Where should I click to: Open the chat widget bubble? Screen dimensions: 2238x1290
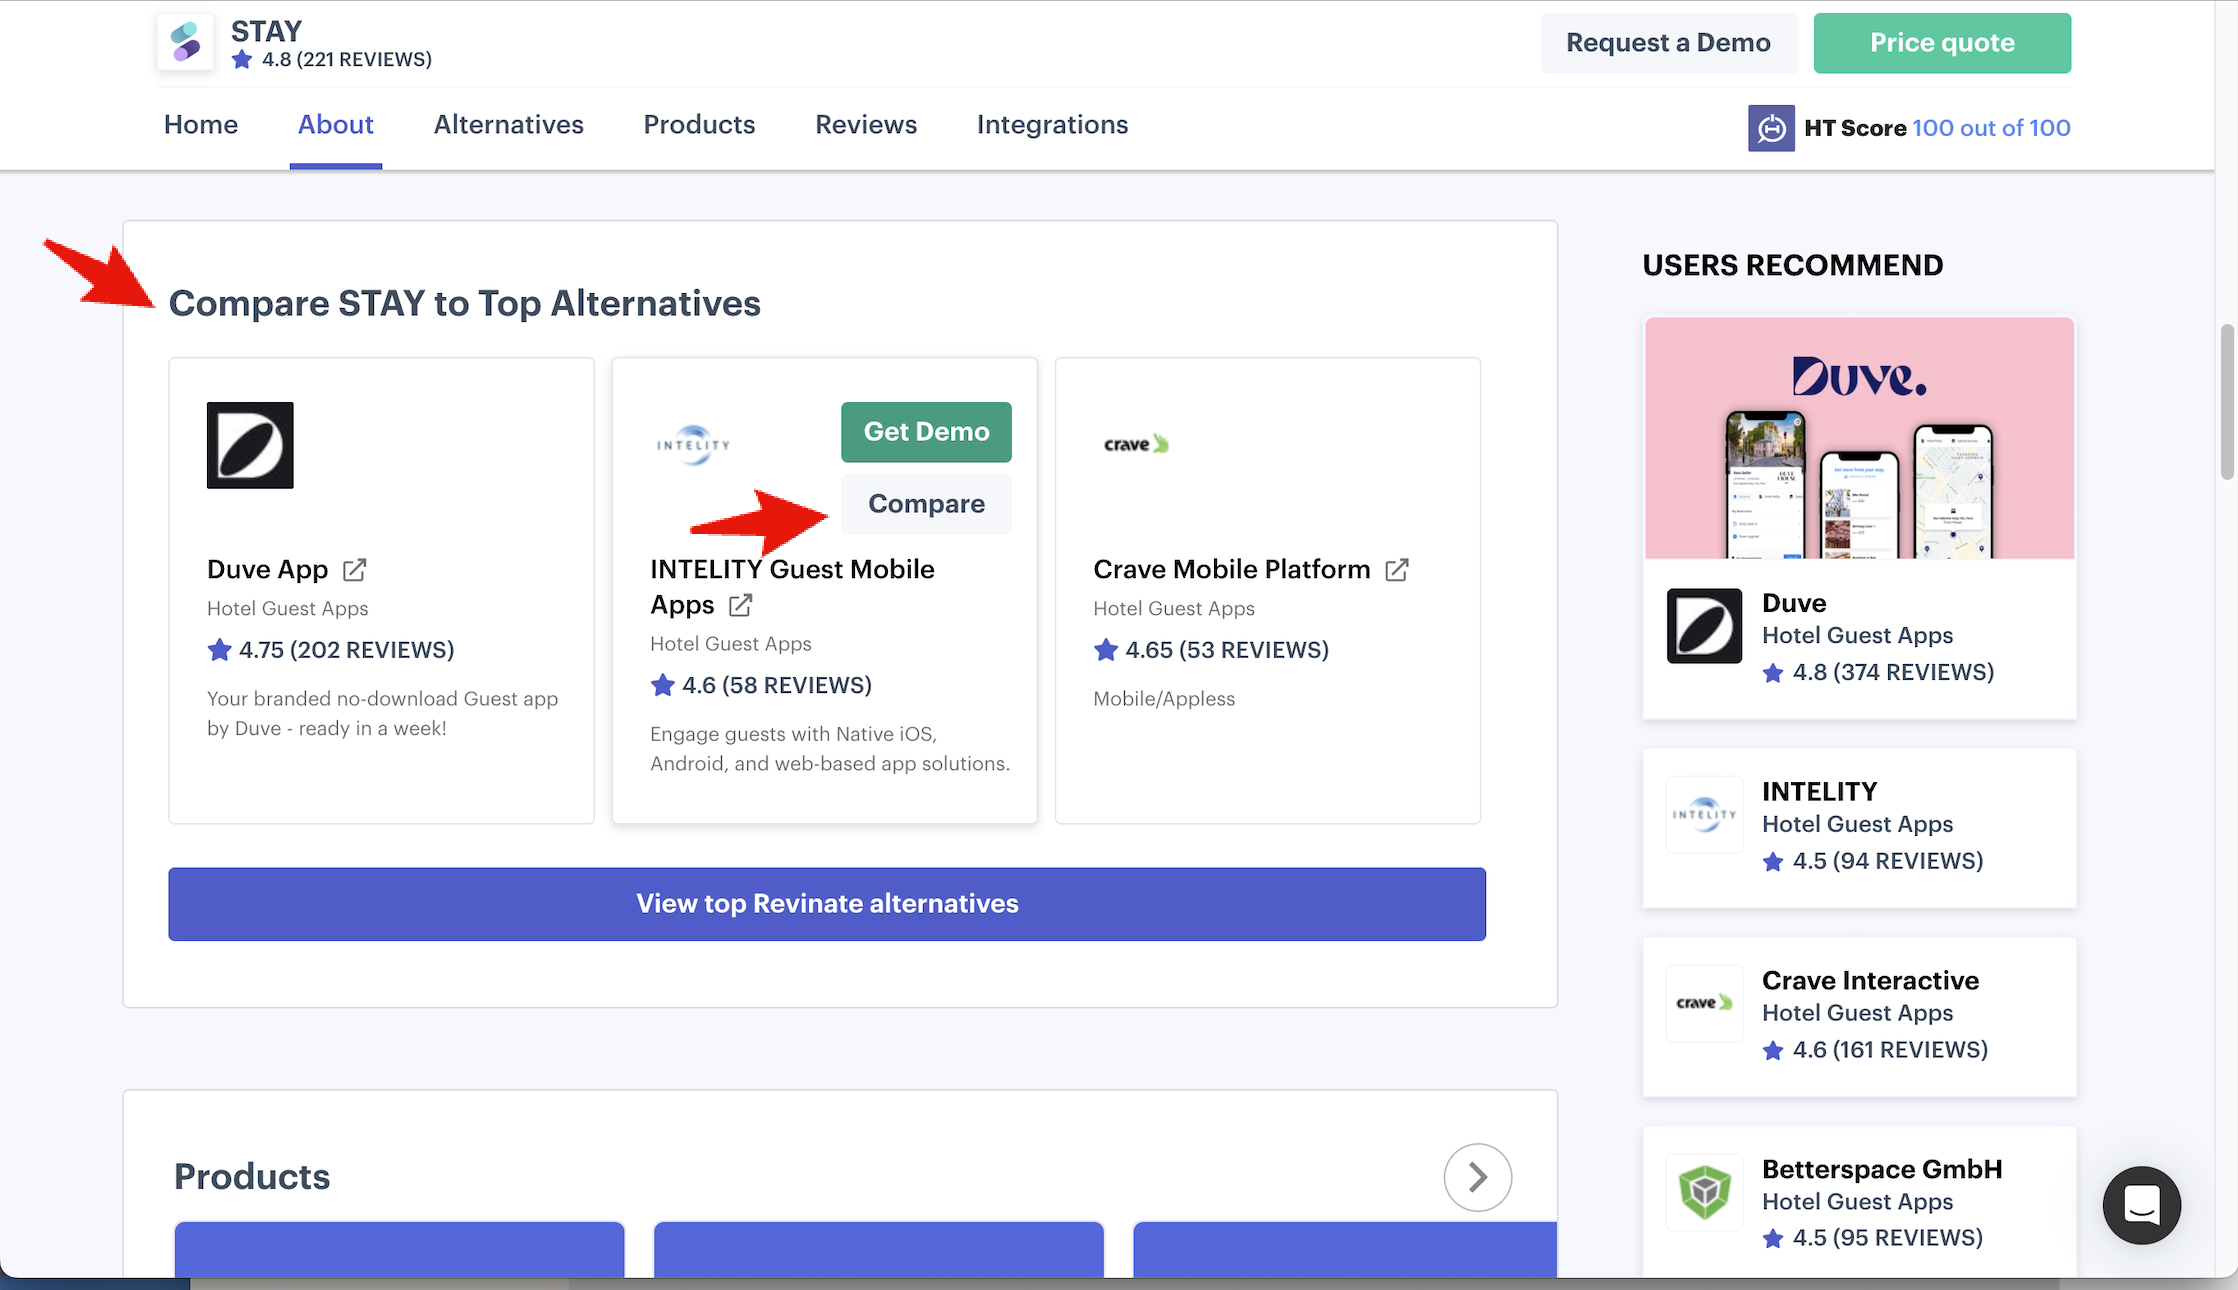point(2140,1204)
